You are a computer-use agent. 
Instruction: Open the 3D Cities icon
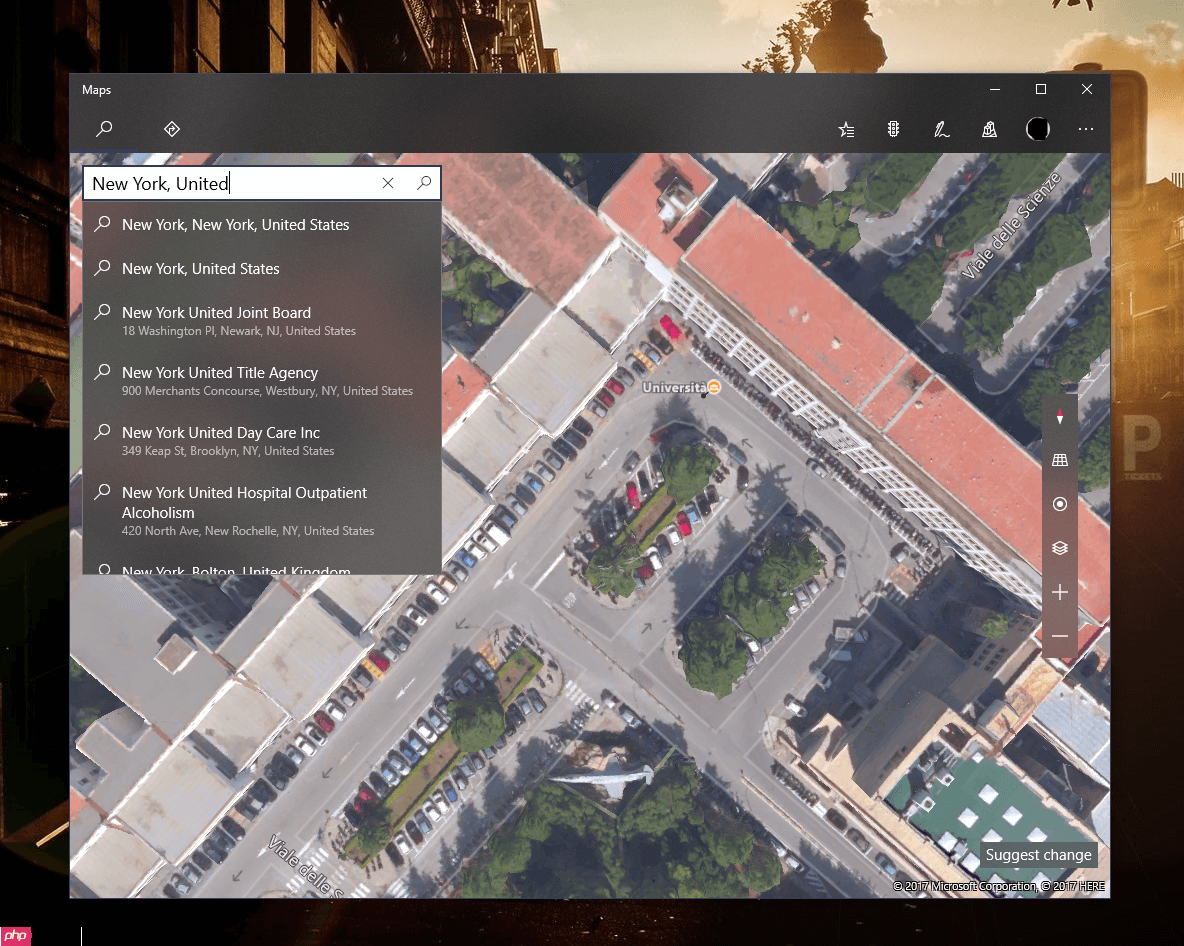[x=989, y=129]
